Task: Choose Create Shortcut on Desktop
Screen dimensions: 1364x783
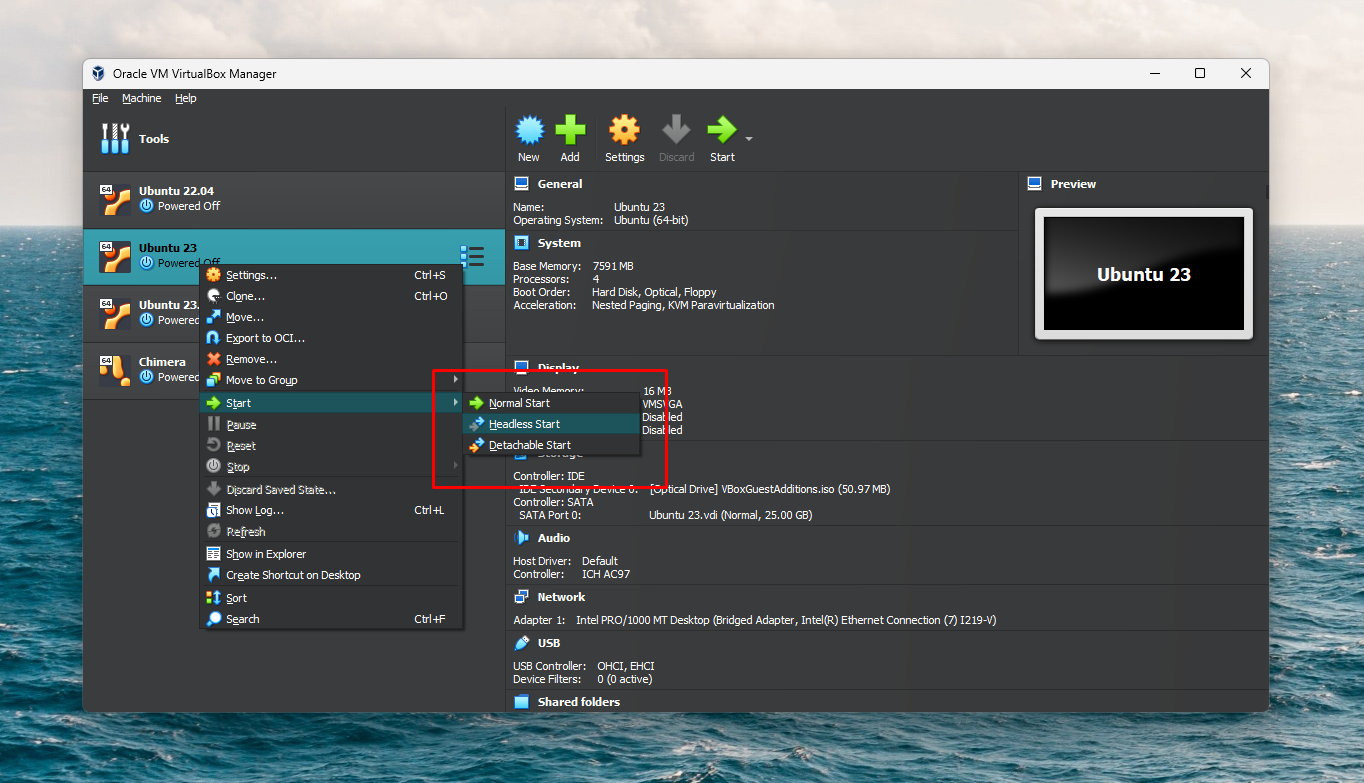Action: (x=331, y=575)
